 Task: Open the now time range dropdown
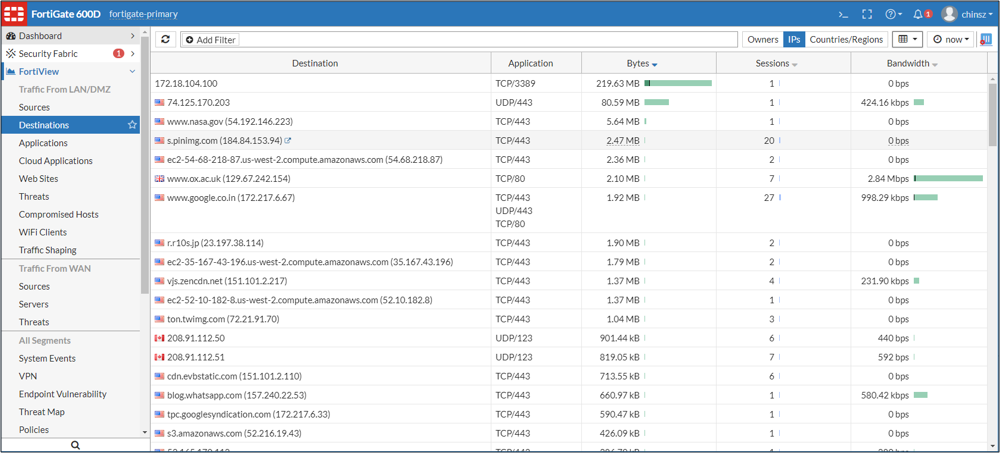[950, 40]
